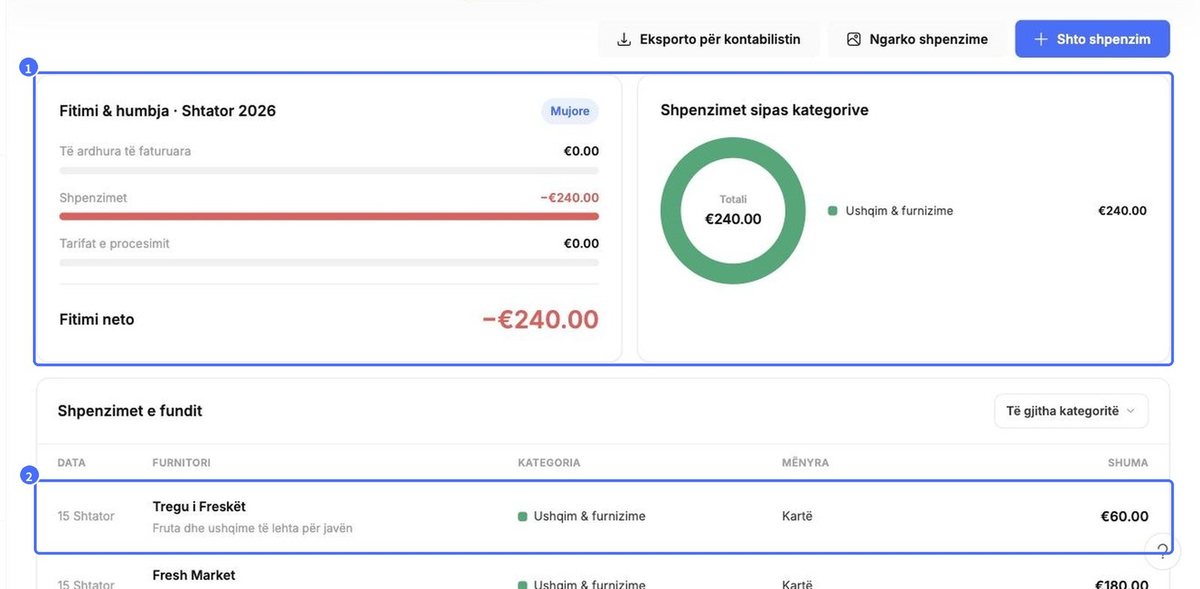Click the image icon in Ngarko shpenzime
The image size is (1200, 589).
(x=854, y=39)
